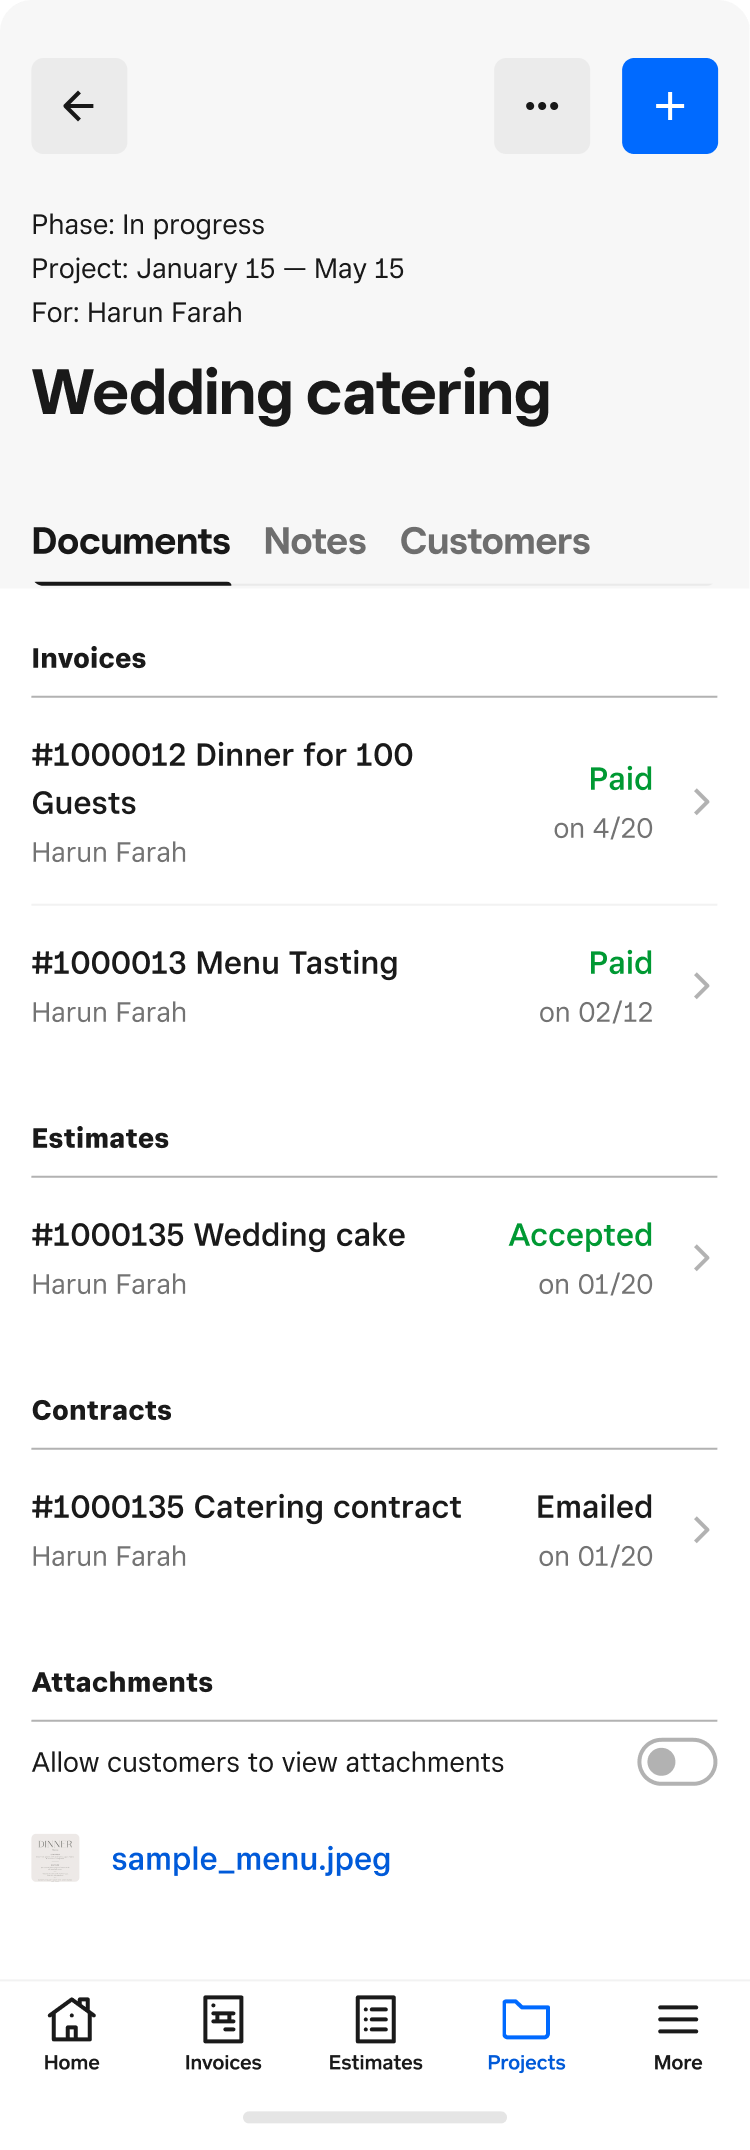Go to Home in bottom navigation
This screenshot has width=750, height=2150.
tap(72, 2034)
